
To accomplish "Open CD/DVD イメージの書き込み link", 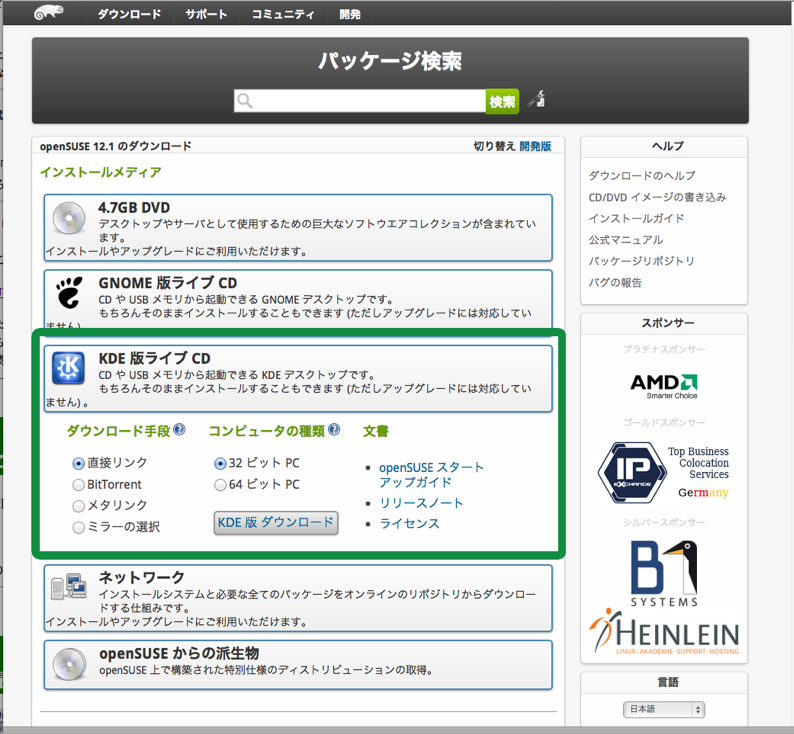I will pyautogui.click(x=657, y=197).
